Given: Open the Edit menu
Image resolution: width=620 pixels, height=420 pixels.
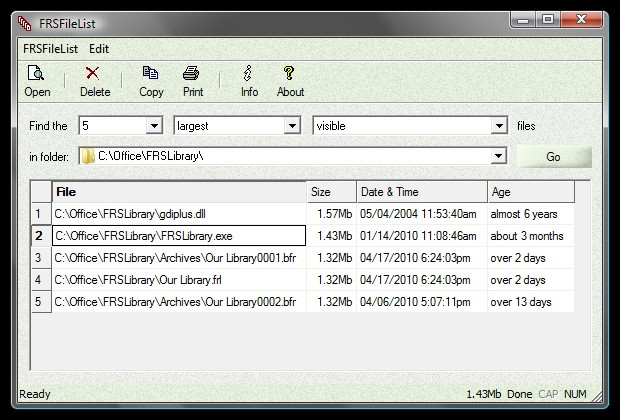Looking at the screenshot, I should point(99,49).
